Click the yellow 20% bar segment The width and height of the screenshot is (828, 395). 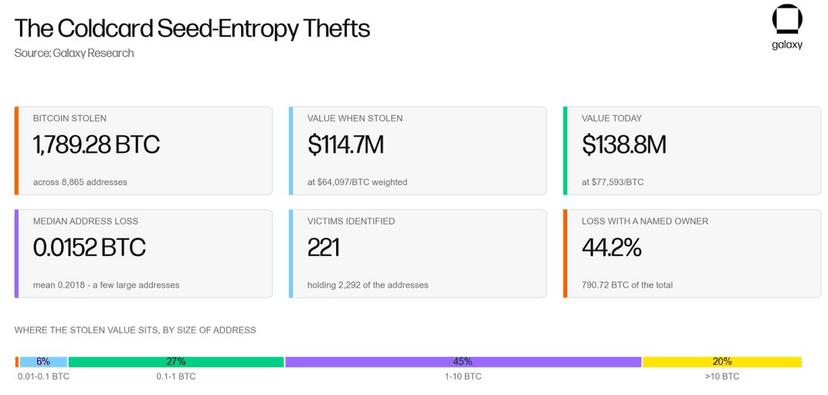[x=722, y=362]
